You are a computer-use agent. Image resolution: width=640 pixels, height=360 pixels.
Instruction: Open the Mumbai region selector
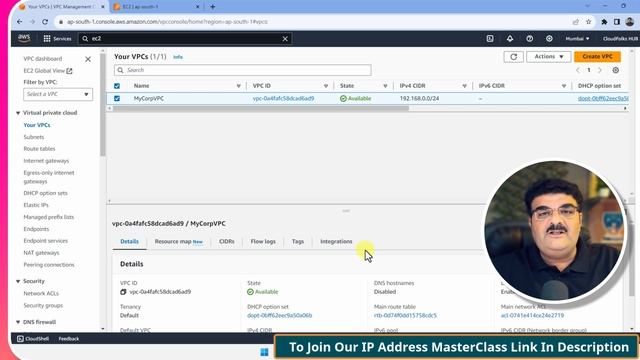[577, 38]
